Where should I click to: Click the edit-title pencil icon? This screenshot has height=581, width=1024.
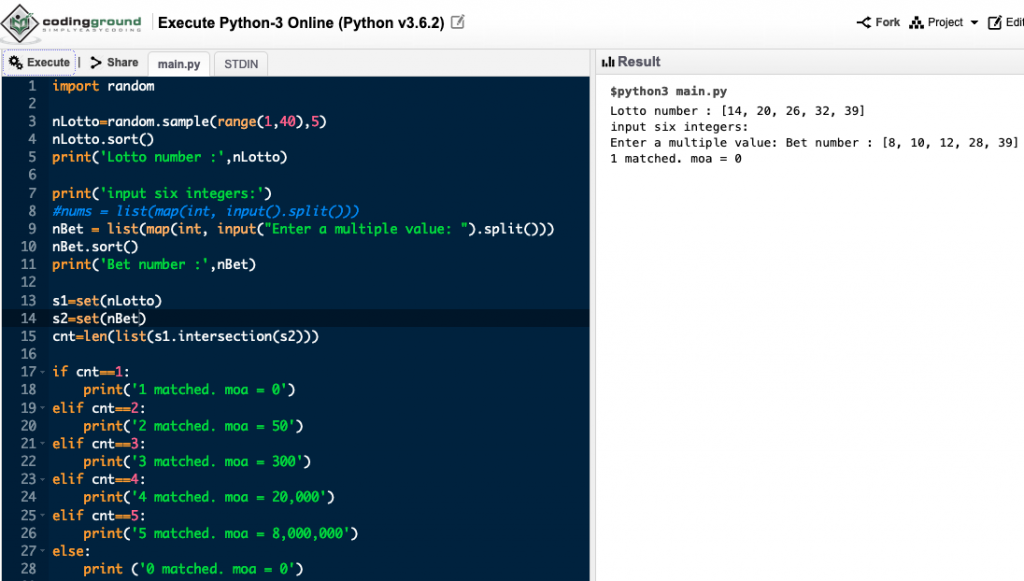(x=458, y=22)
